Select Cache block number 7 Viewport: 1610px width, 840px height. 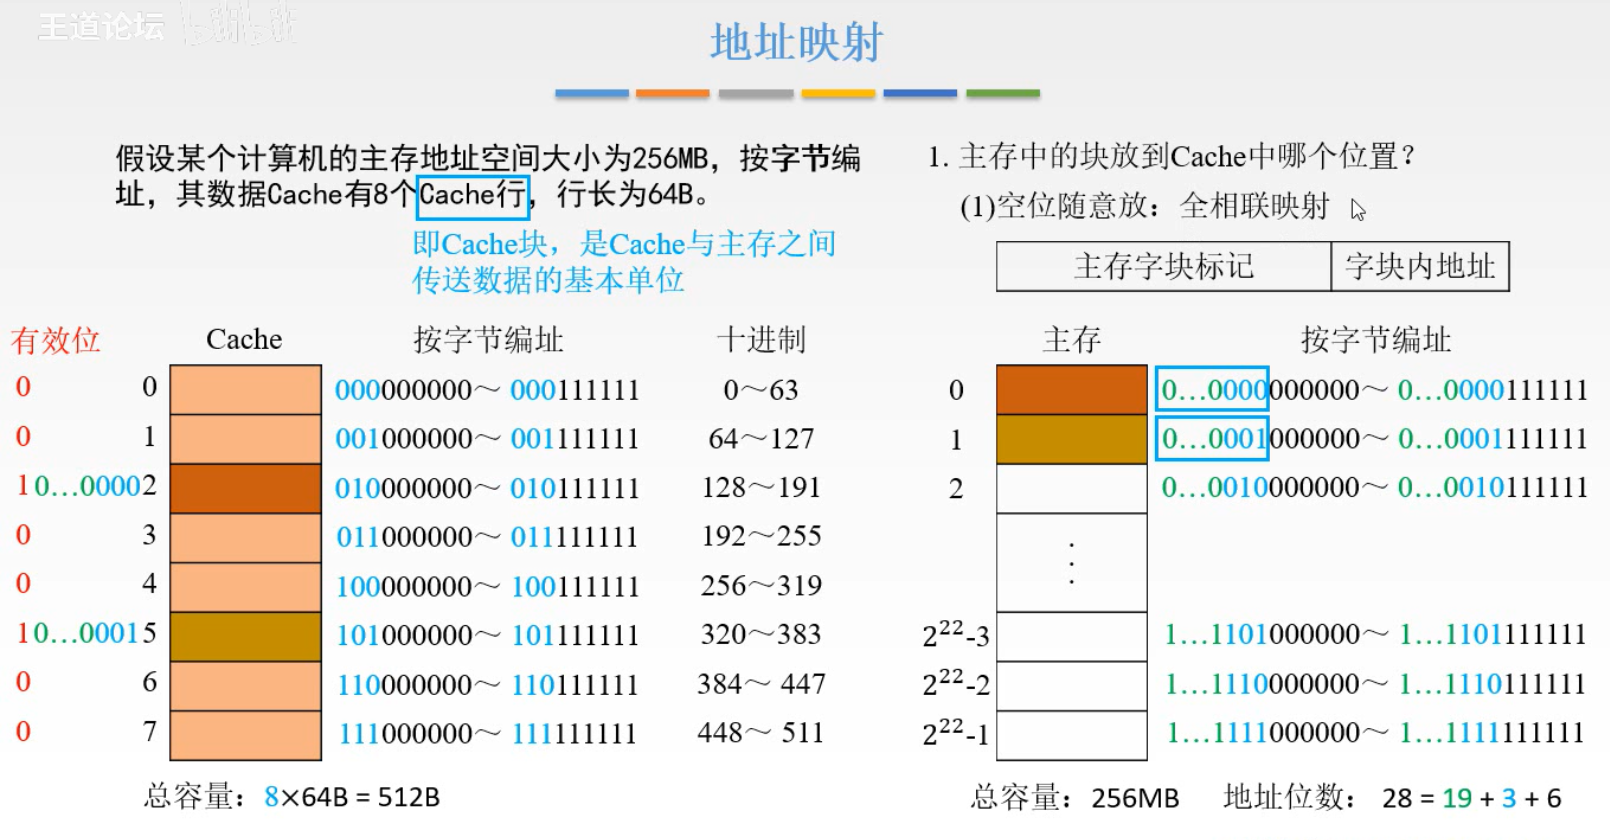coord(246,735)
